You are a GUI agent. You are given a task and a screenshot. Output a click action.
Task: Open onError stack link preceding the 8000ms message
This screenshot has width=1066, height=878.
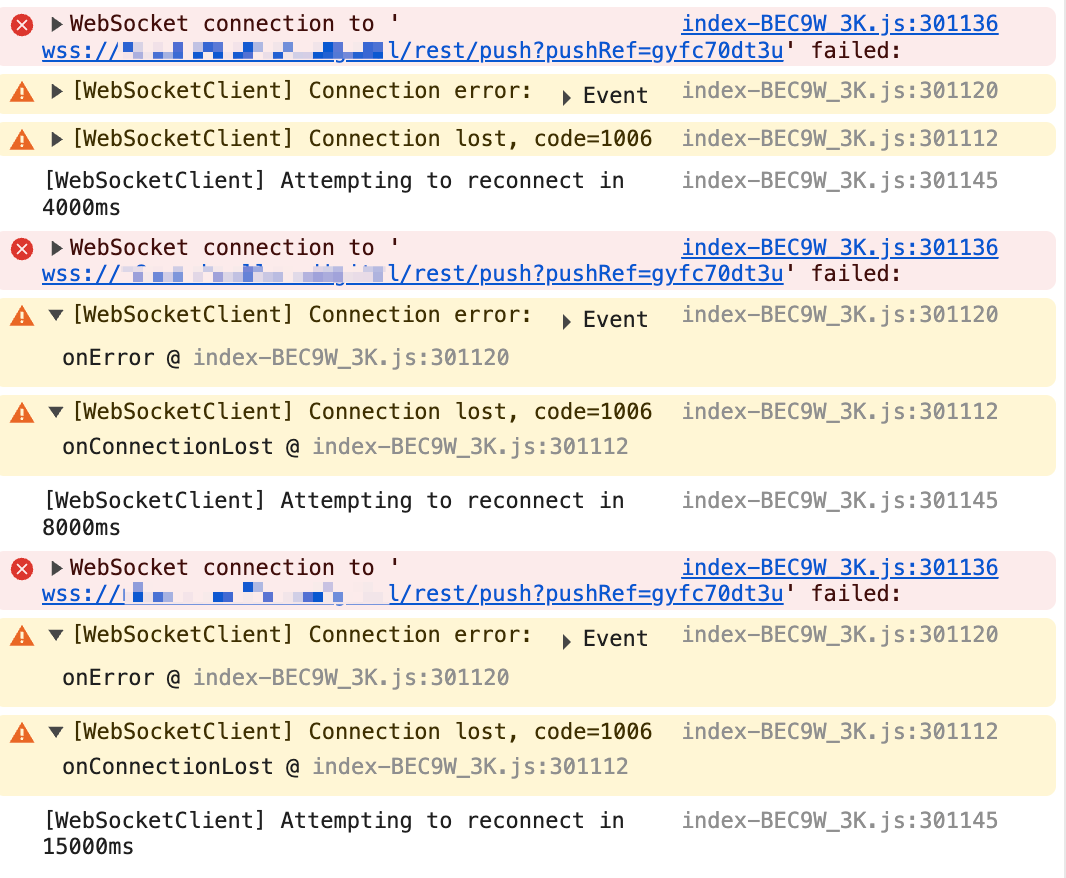point(351,358)
